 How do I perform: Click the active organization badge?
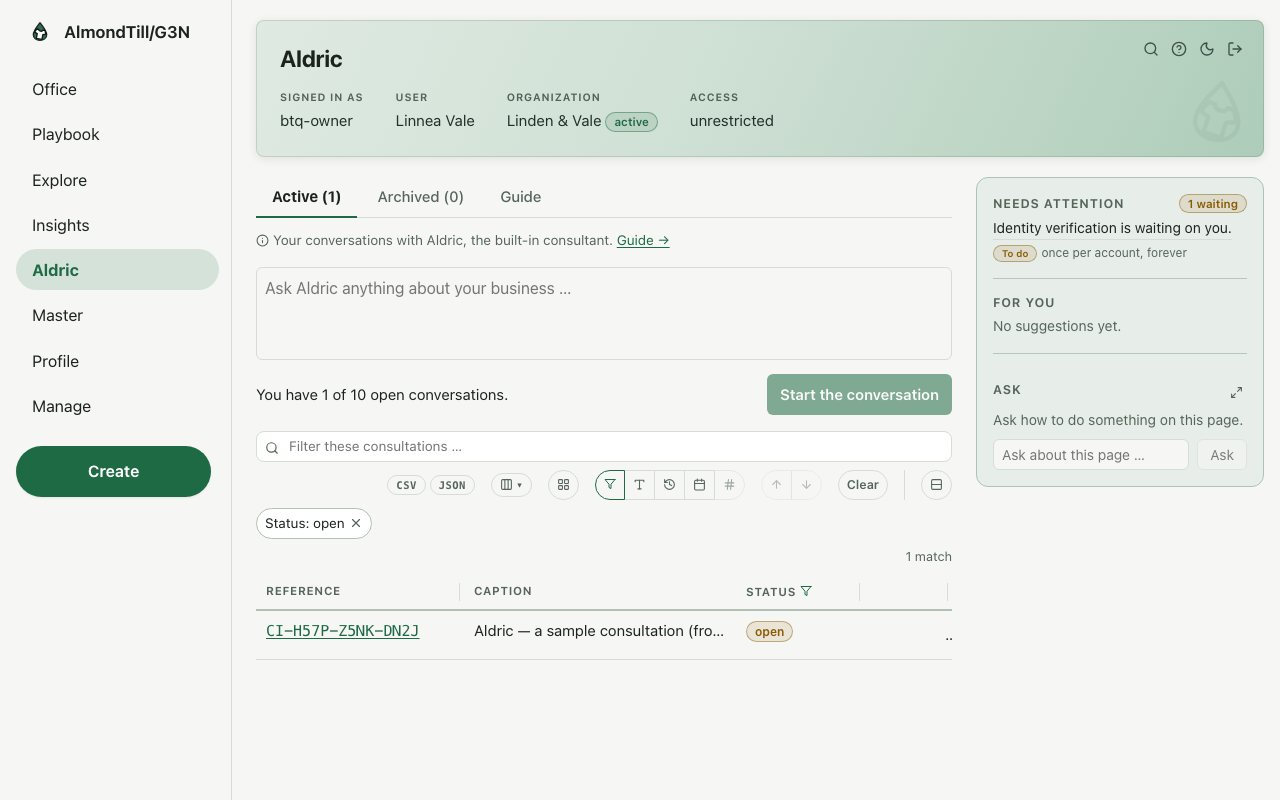pyautogui.click(x=631, y=122)
